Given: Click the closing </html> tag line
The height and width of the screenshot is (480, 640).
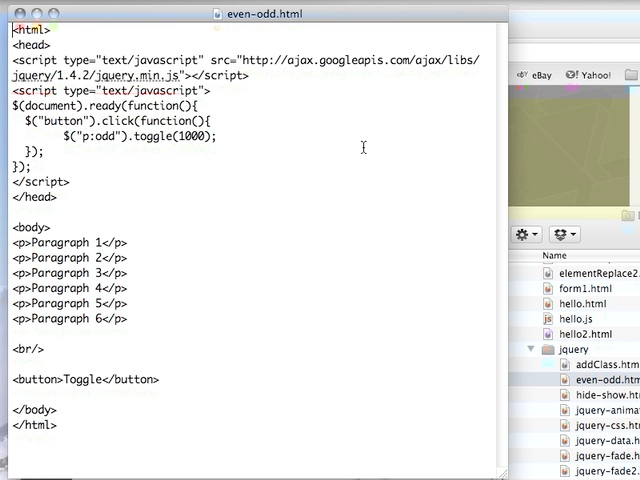Looking at the screenshot, I should [x=35, y=425].
